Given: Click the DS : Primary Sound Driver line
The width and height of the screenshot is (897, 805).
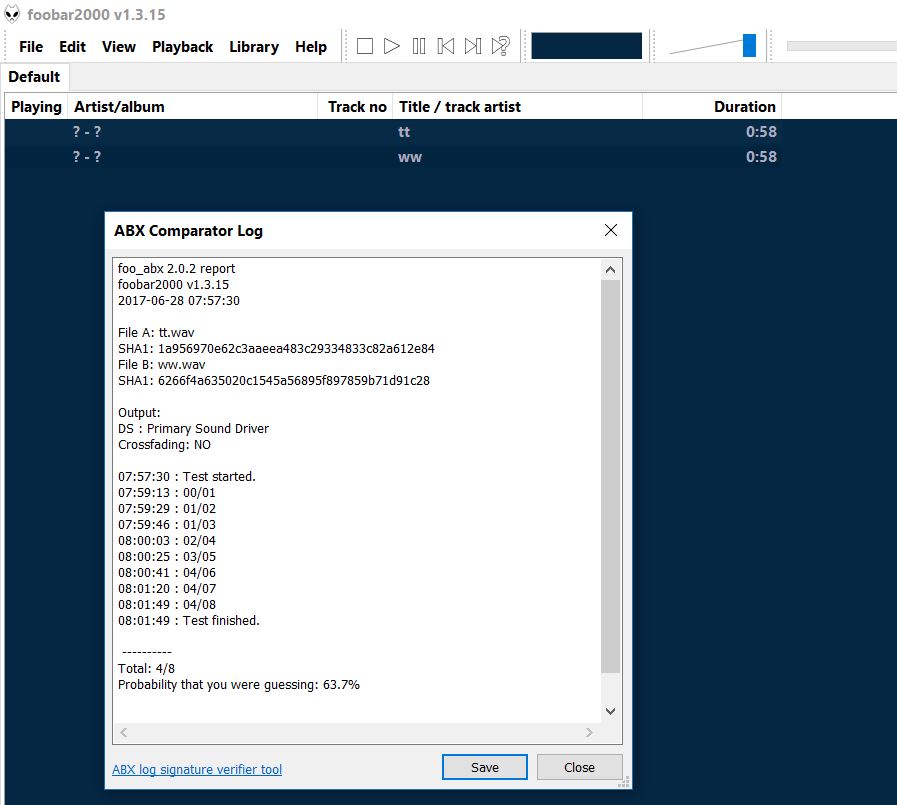Looking at the screenshot, I should click(193, 429).
